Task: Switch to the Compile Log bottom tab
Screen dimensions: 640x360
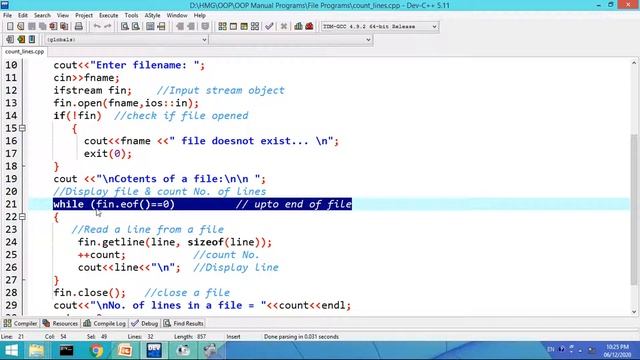Action: 104,323
